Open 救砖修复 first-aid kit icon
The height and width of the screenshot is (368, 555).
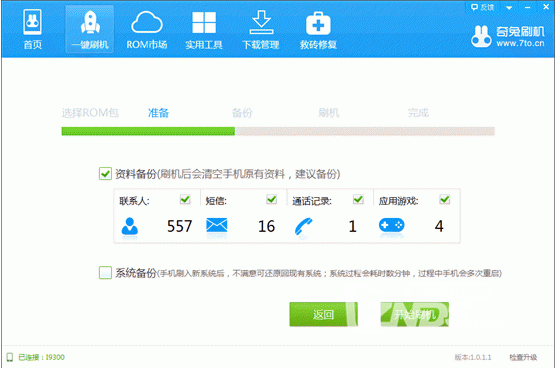pos(318,23)
